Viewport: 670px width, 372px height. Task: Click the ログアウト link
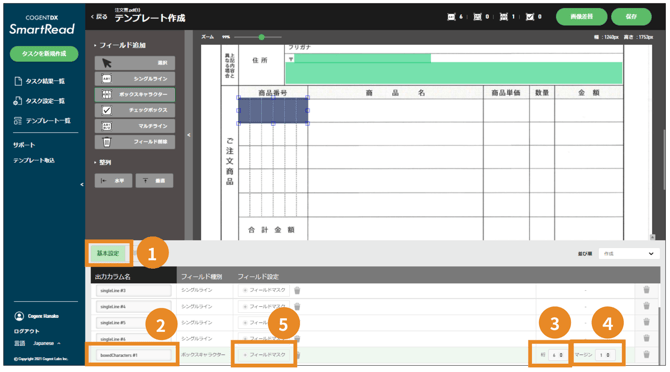coord(26,331)
